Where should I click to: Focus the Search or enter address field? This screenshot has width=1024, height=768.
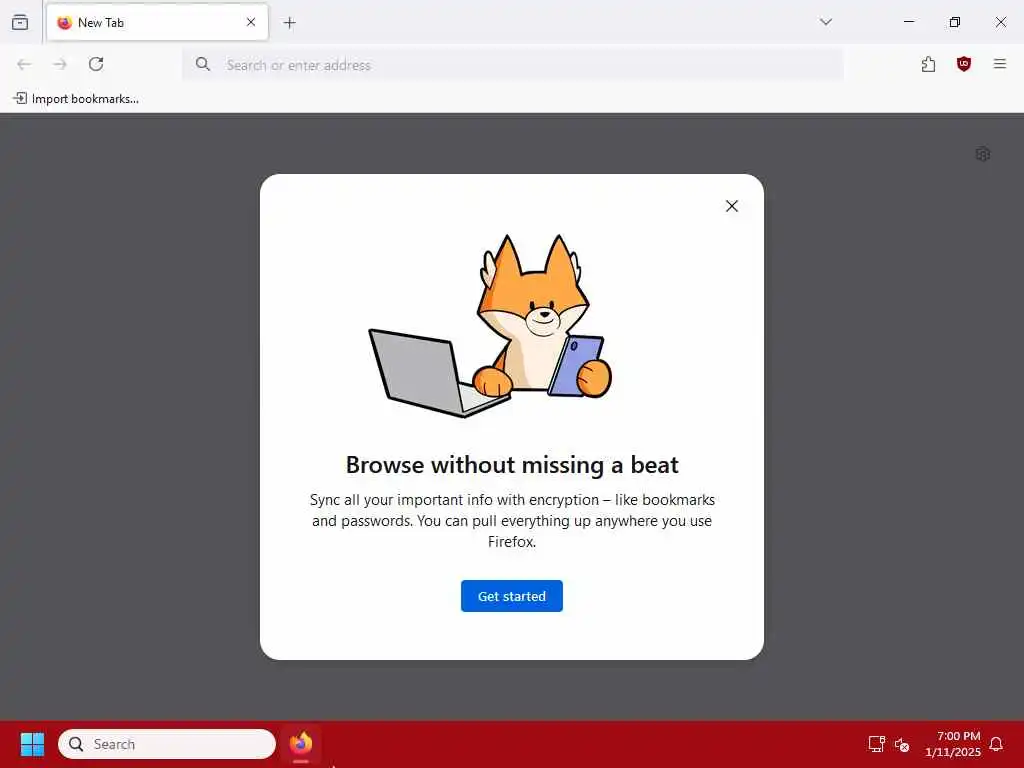(x=513, y=65)
